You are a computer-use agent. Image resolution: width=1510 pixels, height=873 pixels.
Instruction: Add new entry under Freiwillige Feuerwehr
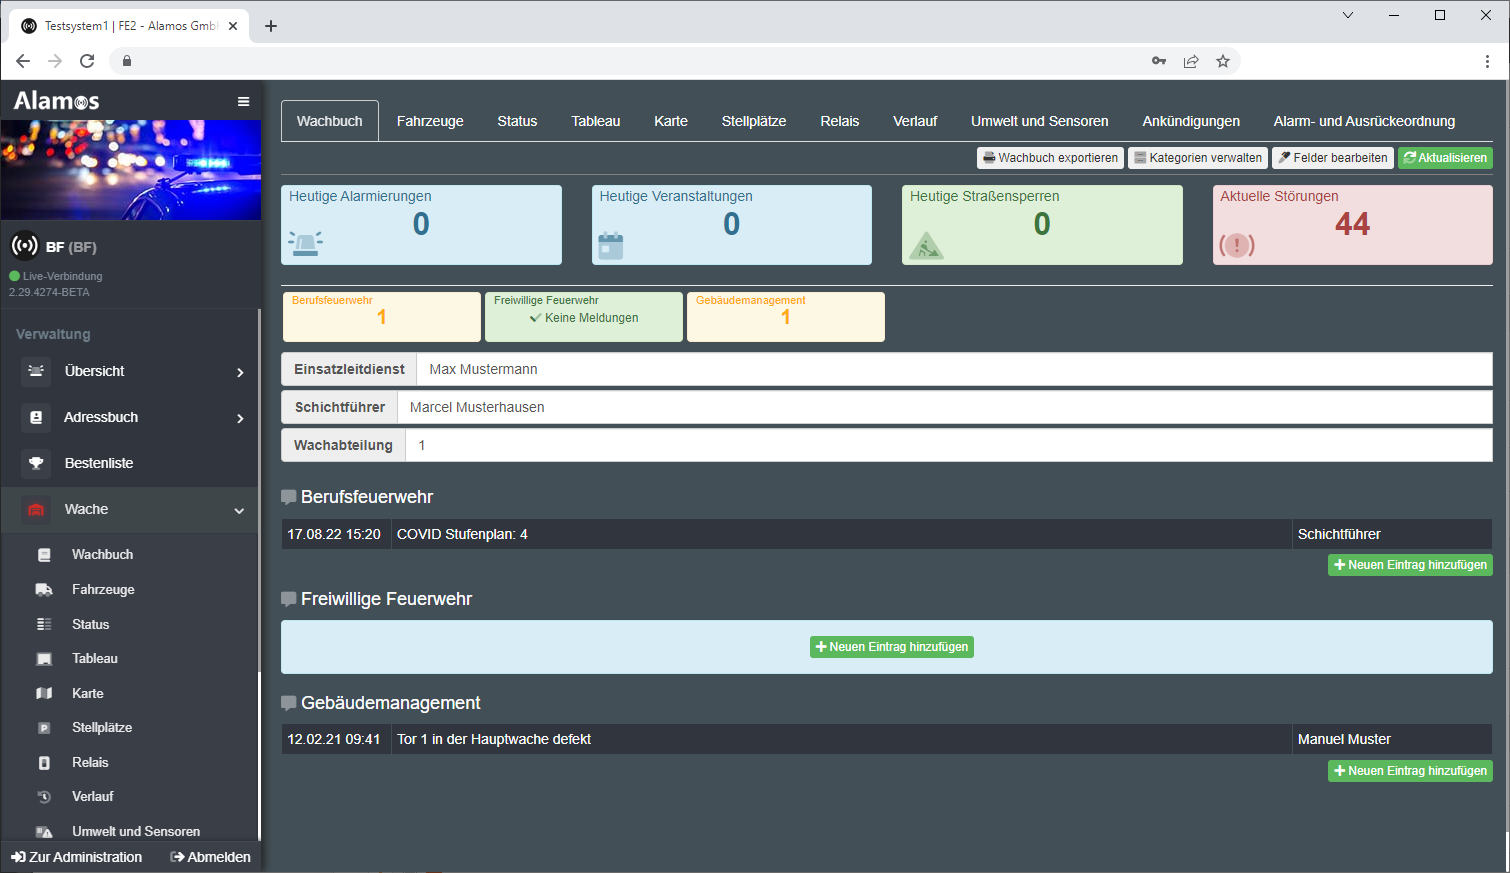(891, 647)
